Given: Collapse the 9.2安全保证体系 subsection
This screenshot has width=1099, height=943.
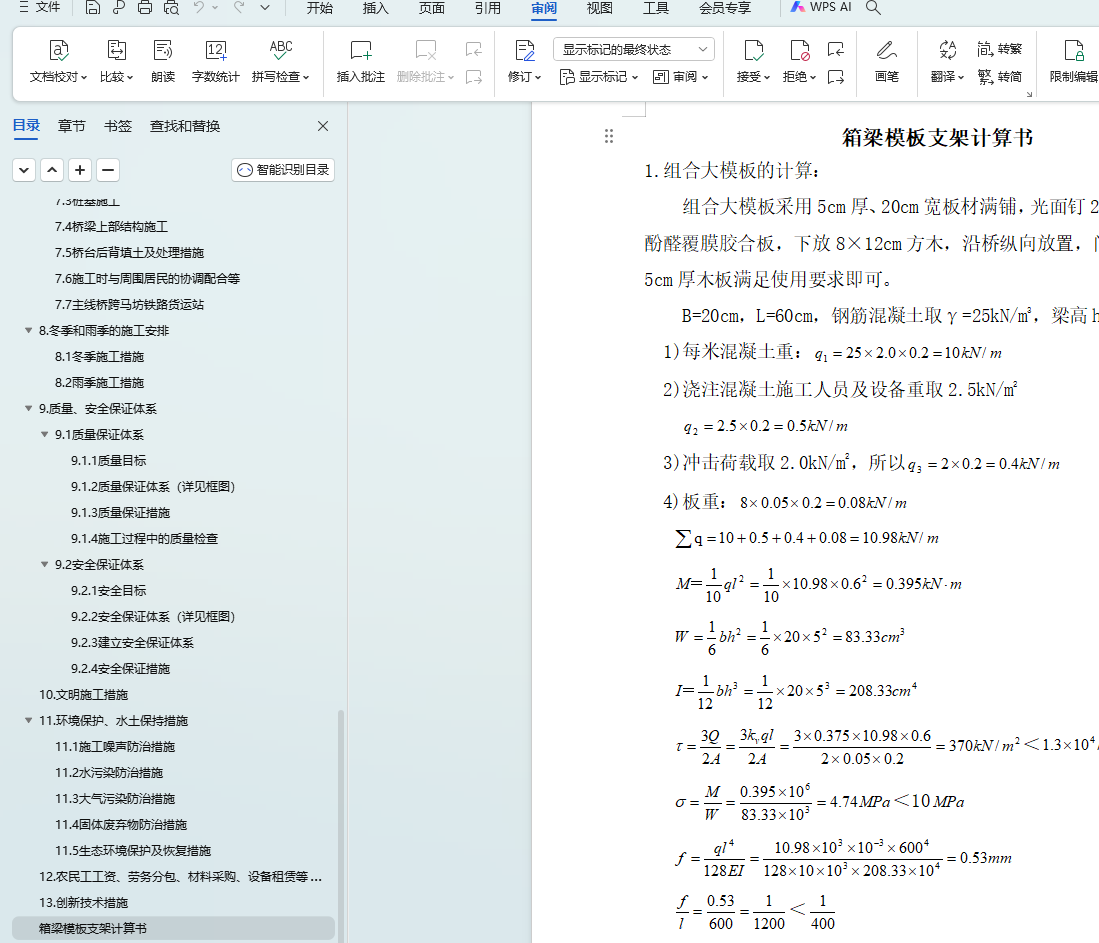Looking at the screenshot, I should [45, 564].
